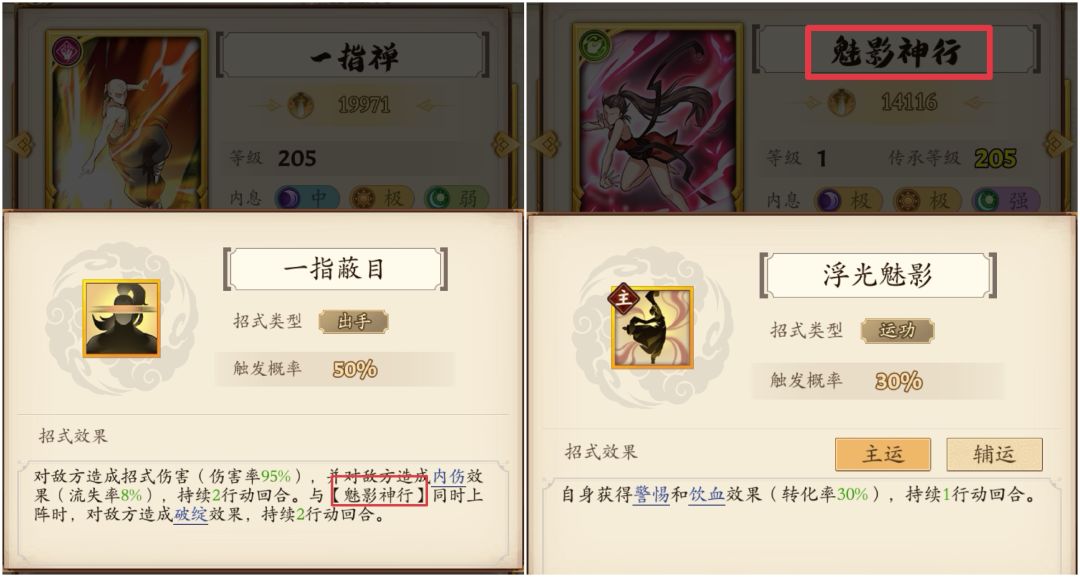
Task: Click the power emblem beside 14116
Action: [x=842, y=103]
